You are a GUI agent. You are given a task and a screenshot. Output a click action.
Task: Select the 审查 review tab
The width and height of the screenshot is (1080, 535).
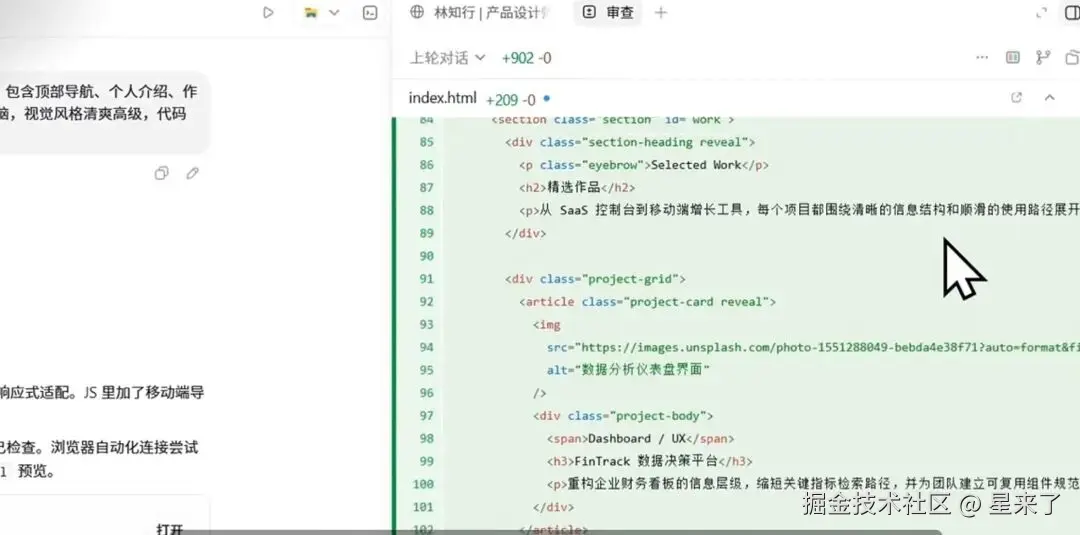[608, 12]
